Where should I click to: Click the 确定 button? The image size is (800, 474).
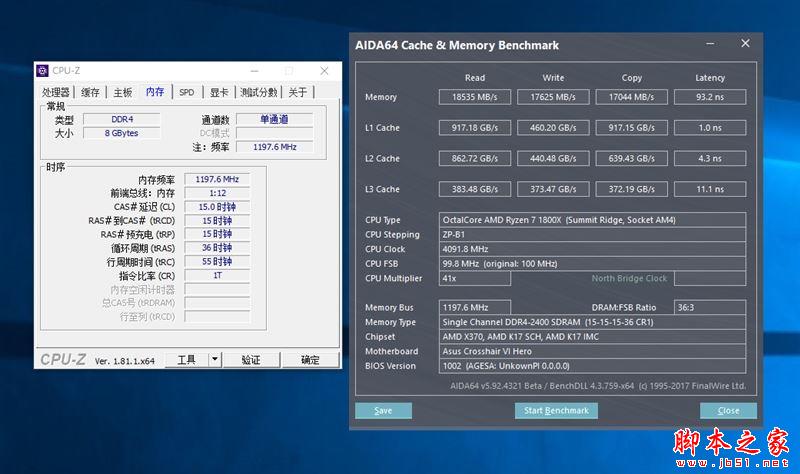(311, 360)
